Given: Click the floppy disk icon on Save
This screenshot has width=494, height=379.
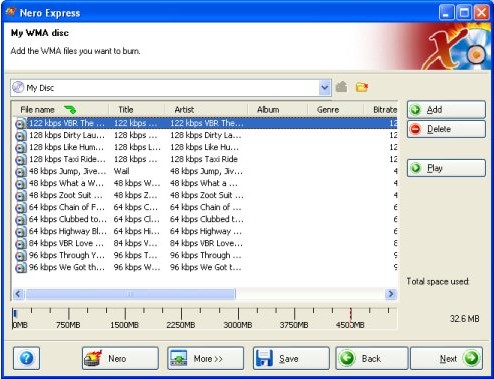Looking at the screenshot, I should pyautogui.click(x=264, y=358).
